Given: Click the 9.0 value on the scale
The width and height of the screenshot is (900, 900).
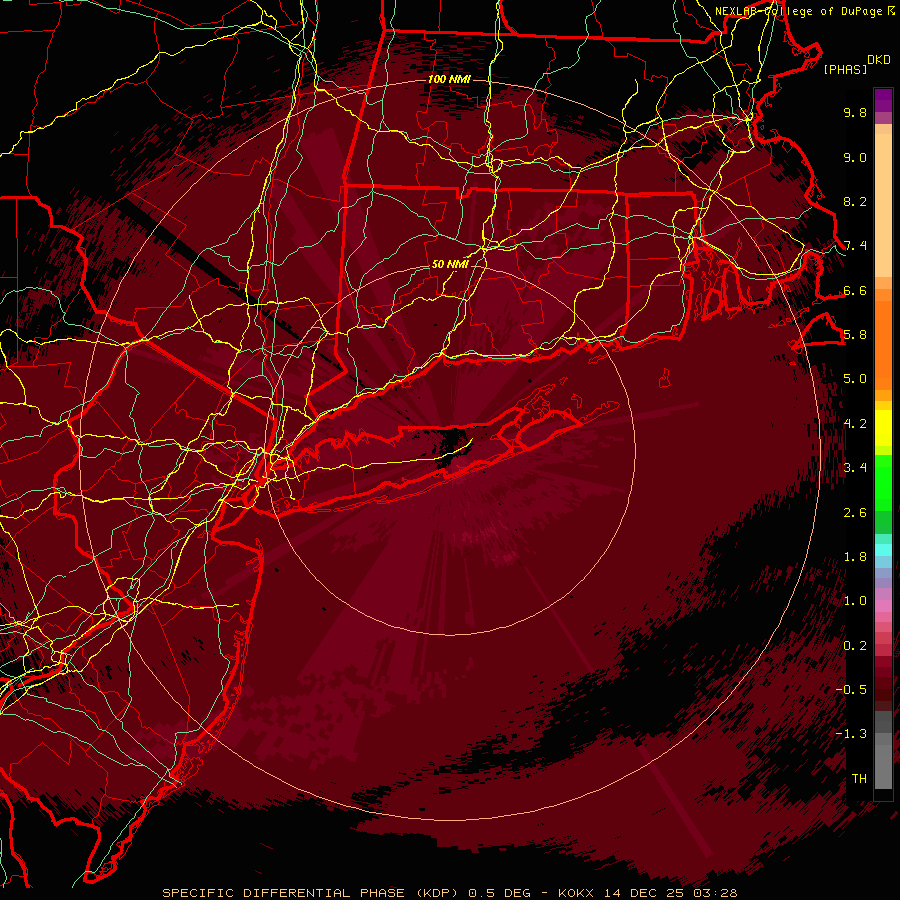Looking at the screenshot, I should tap(855, 157).
